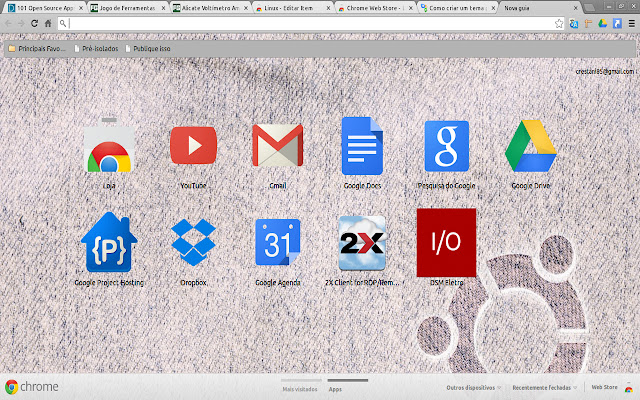Go back to previous page
The height and width of the screenshot is (400, 640).
[8, 24]
